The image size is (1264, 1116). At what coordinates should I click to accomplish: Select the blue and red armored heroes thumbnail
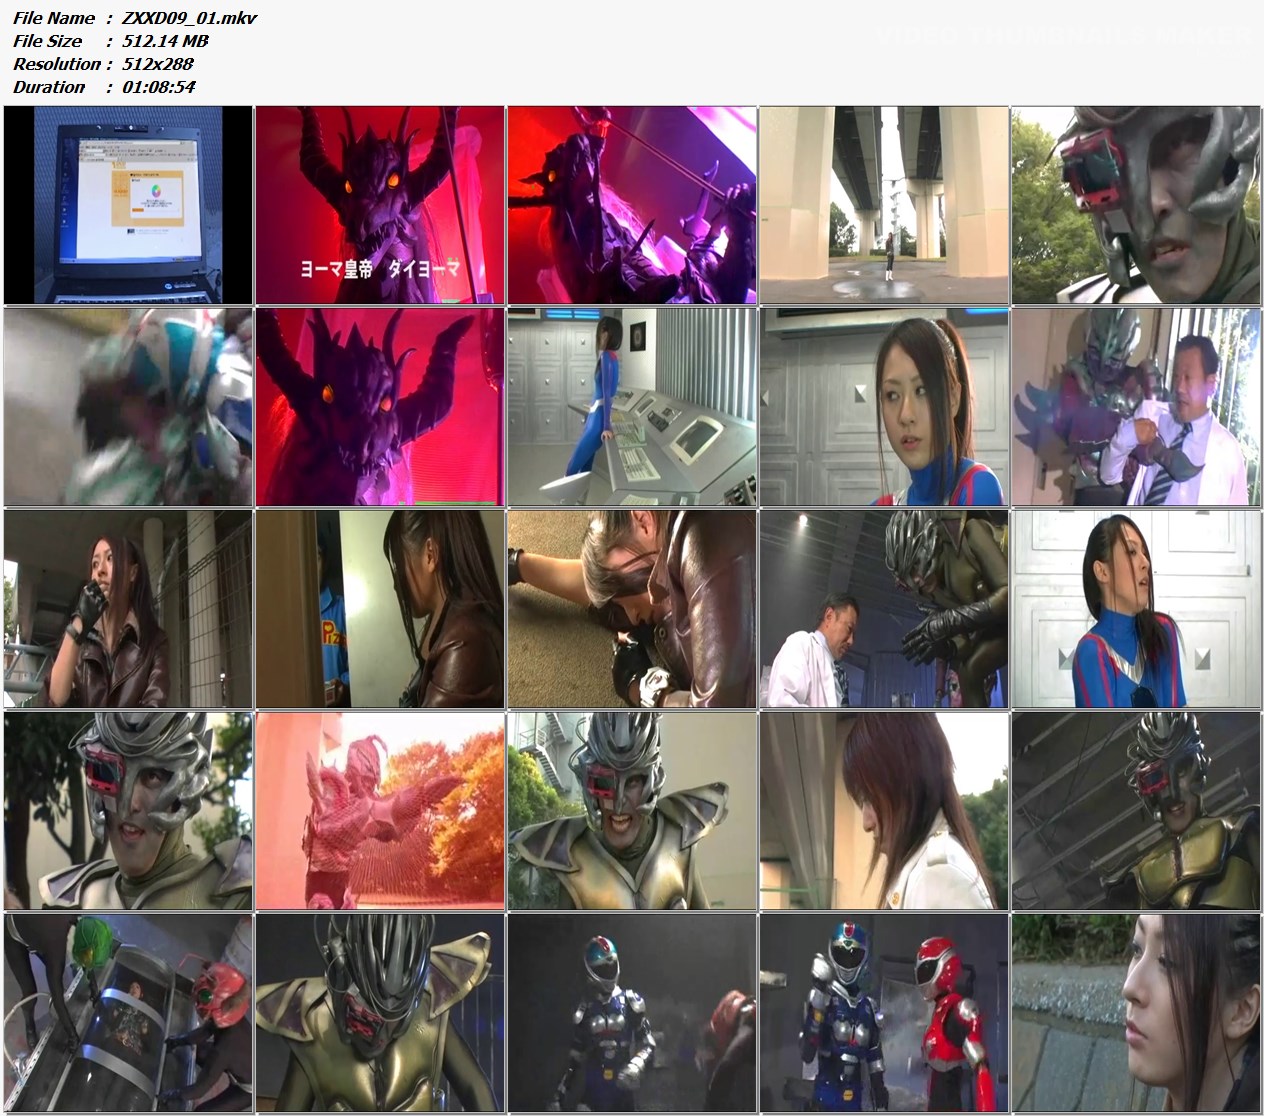pyautogui.click(x=884, y=1012)
